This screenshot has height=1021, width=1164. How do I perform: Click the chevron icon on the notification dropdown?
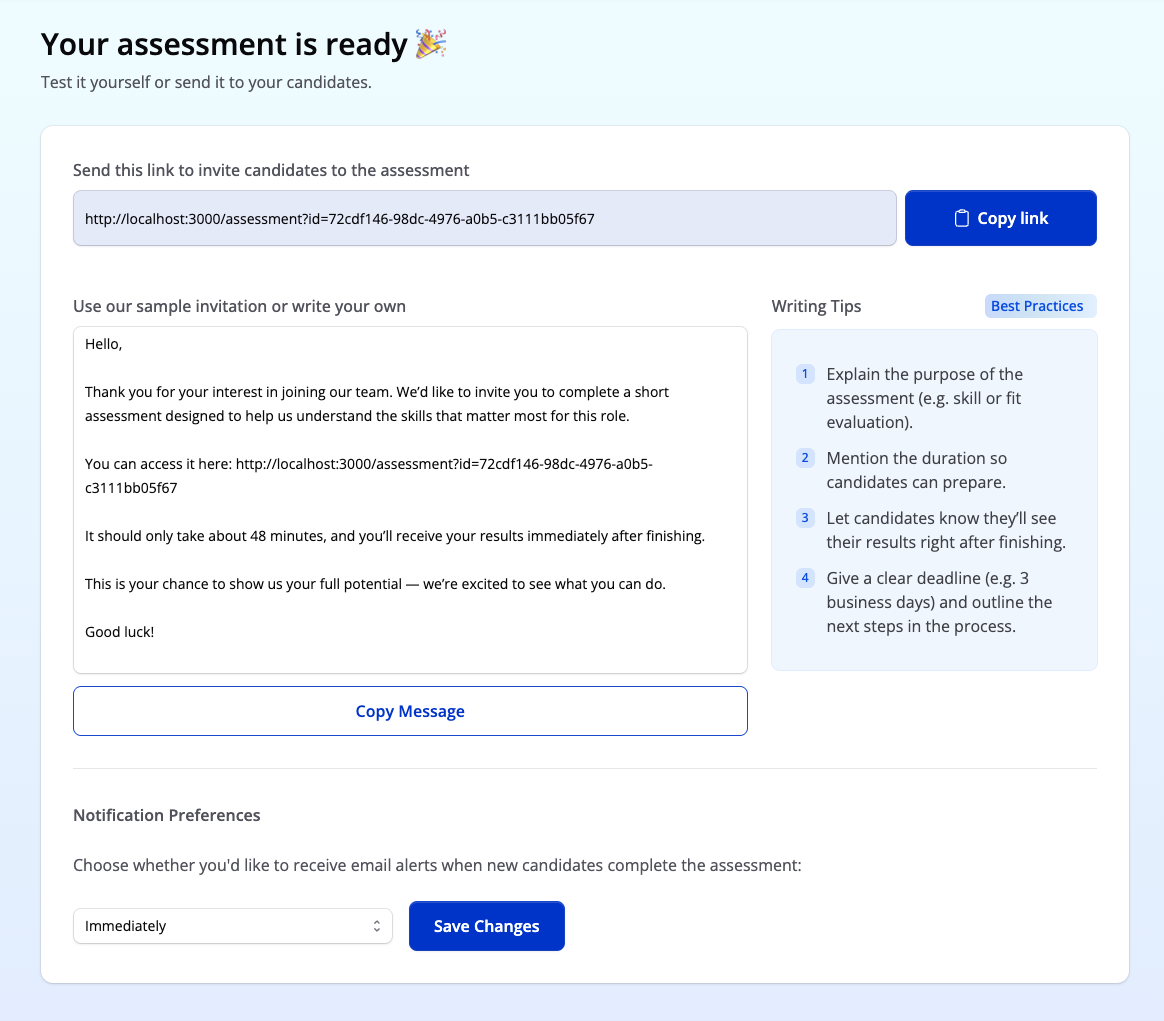coord(377,926)
